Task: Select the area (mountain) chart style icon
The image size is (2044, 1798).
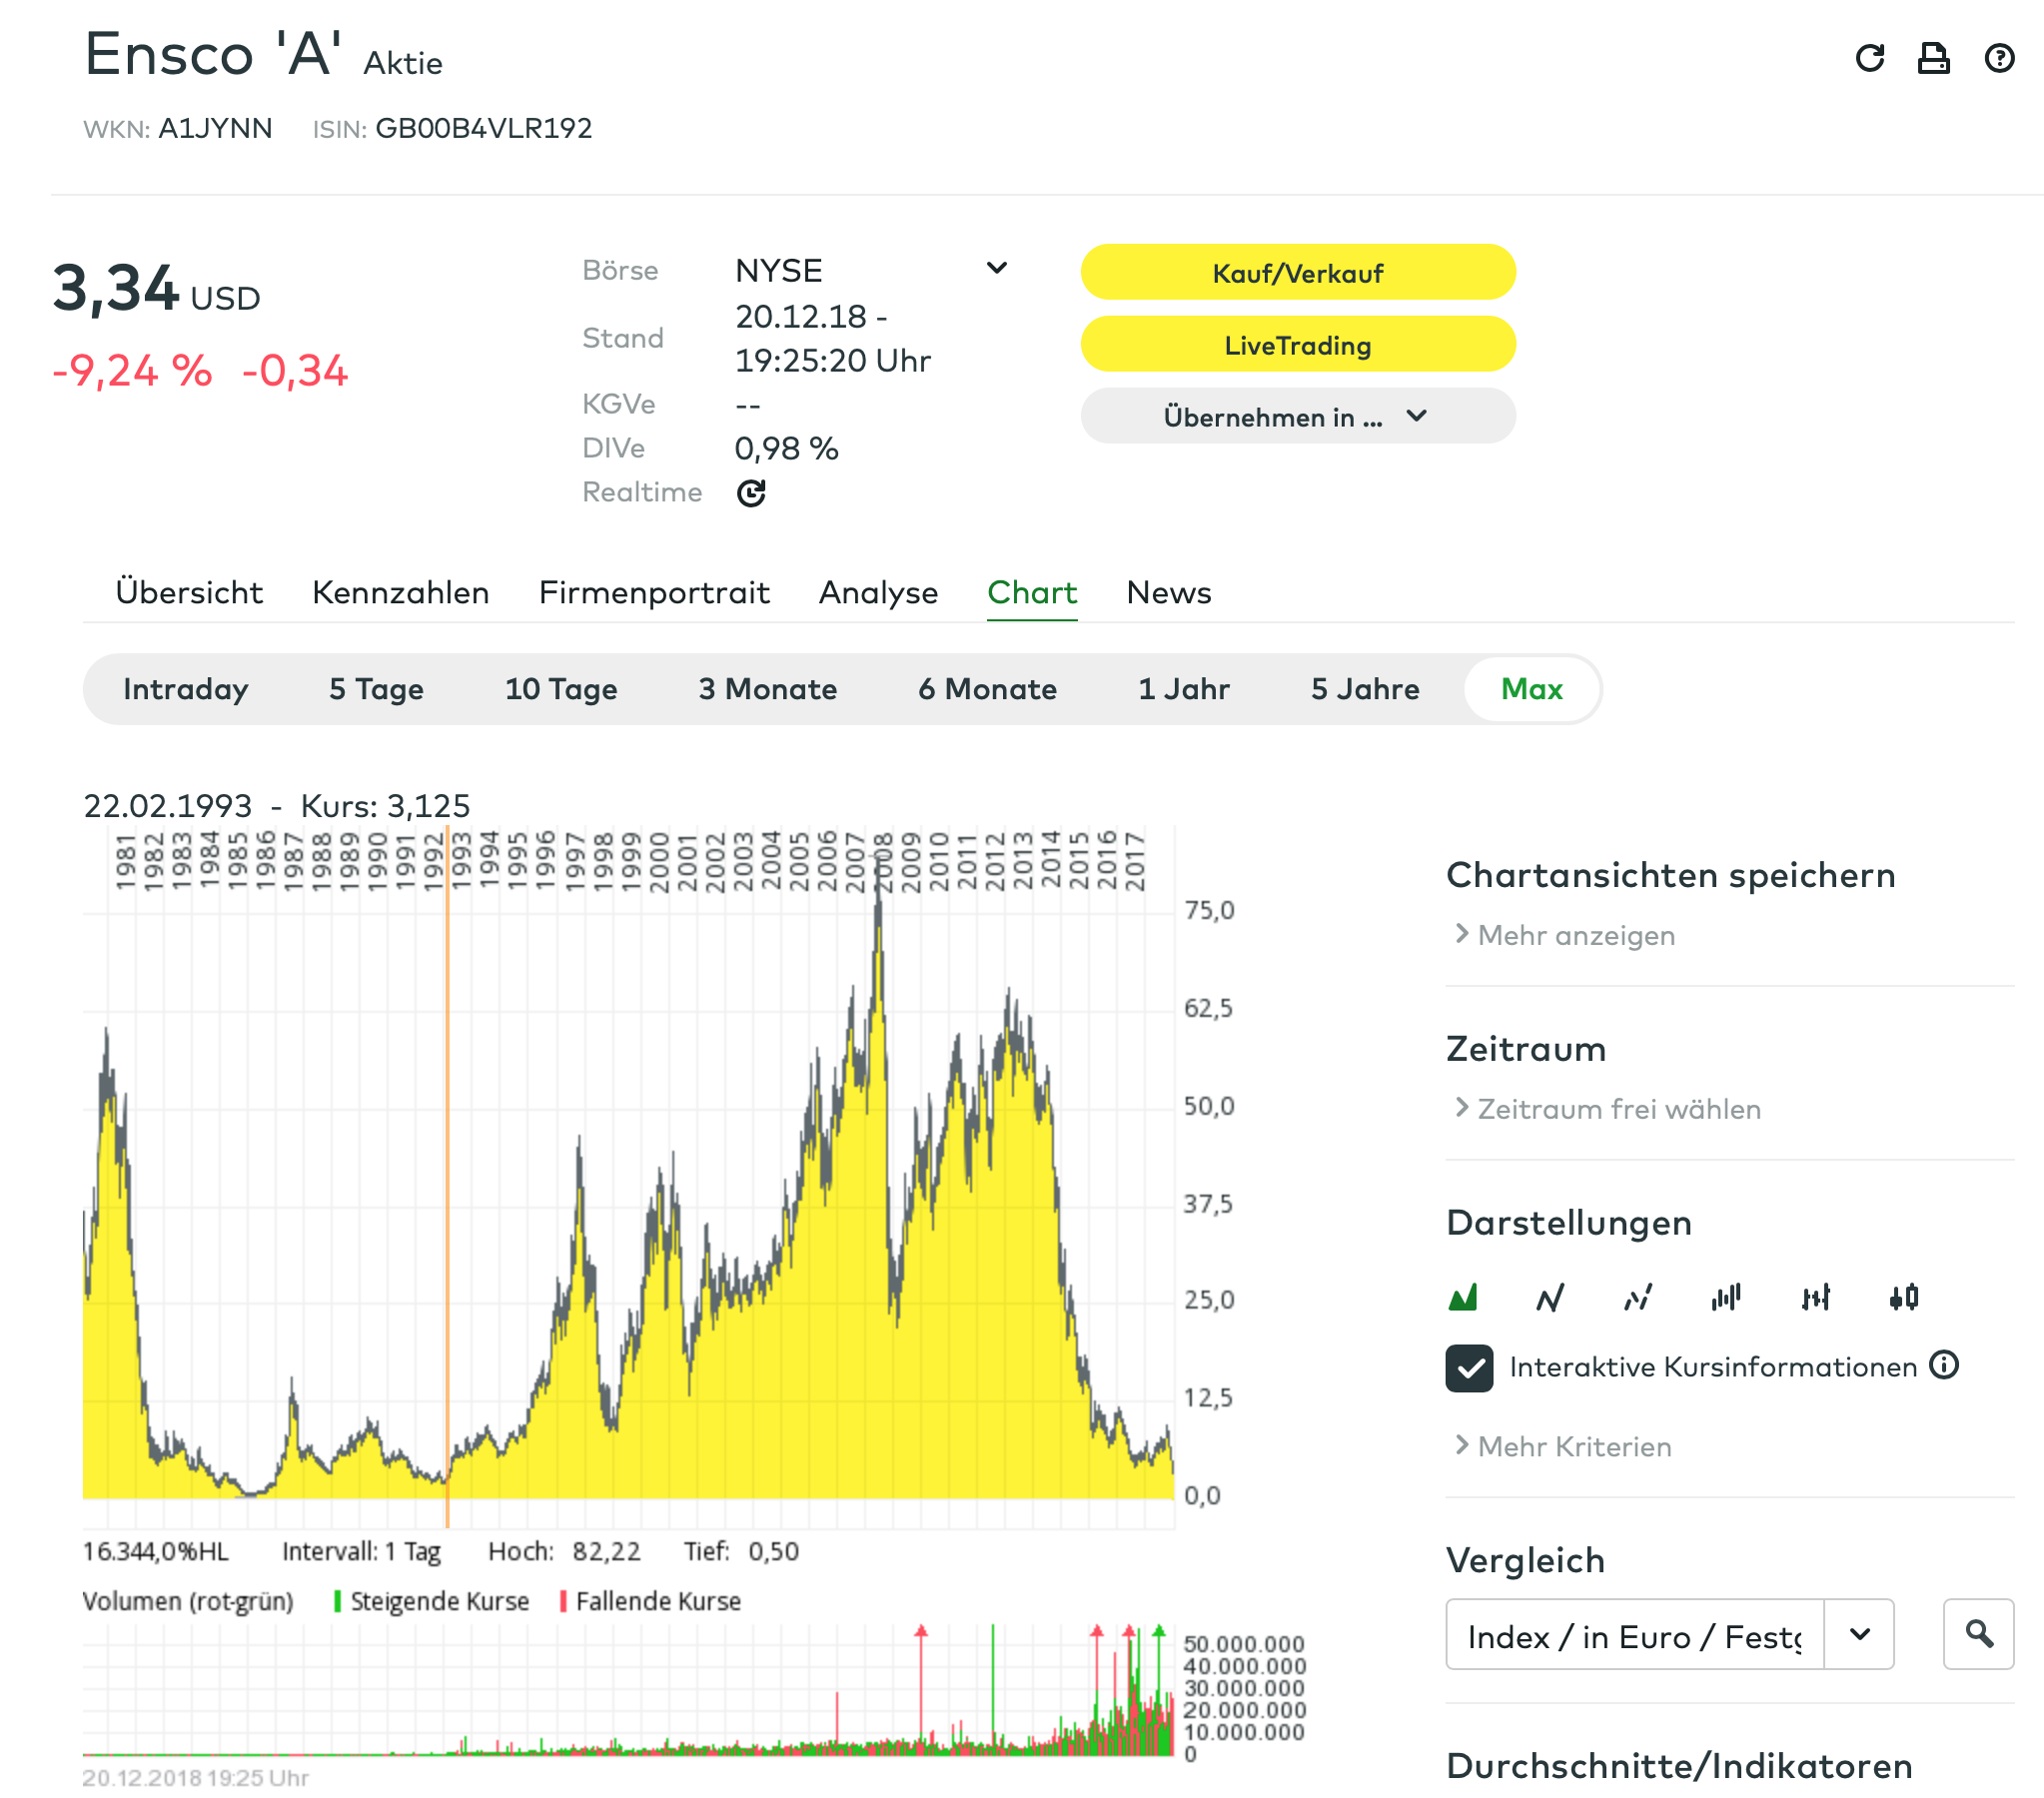Action: (x=1463, y=1298)
